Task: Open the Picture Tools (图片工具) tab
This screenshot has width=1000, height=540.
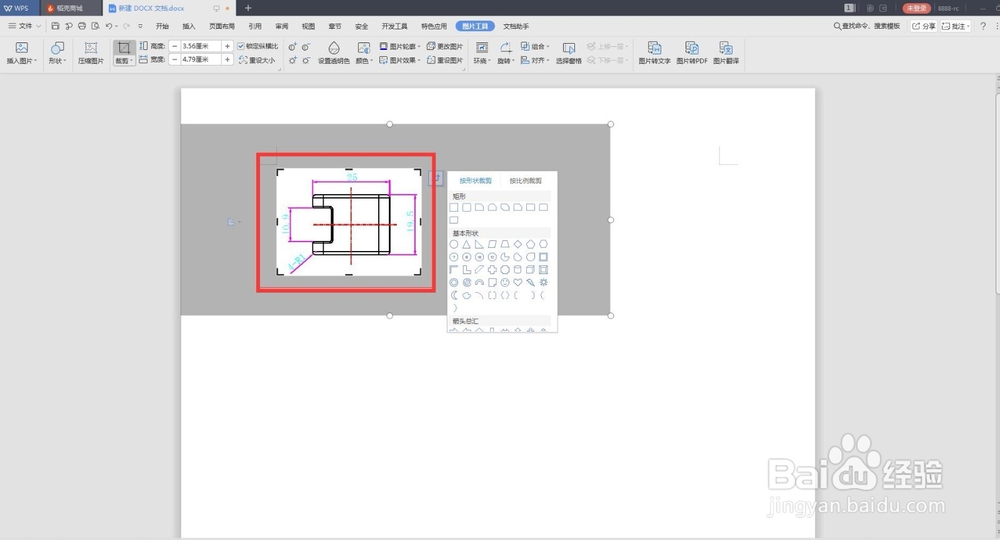Action: 475,26
